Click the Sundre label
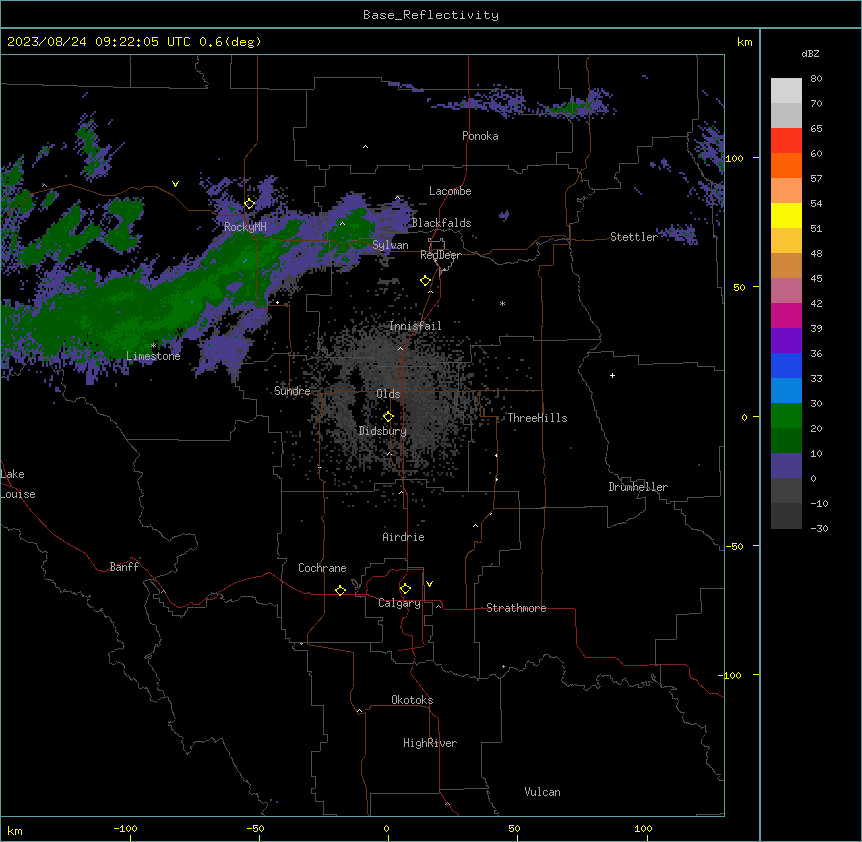The width and height of the screenshot is (862, 842). [292, 391]
